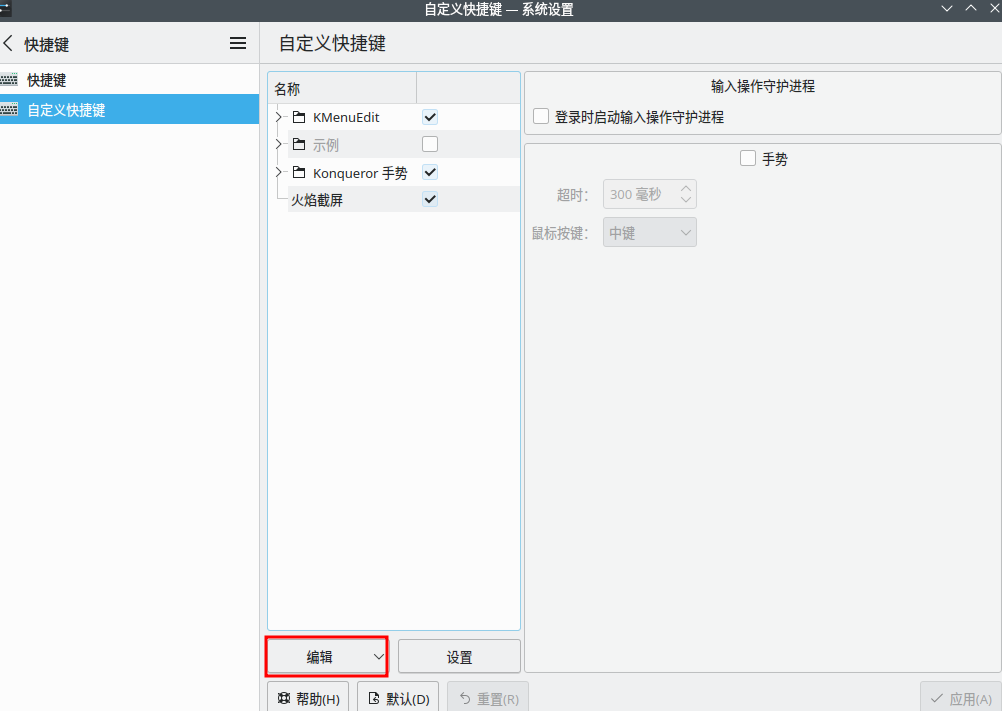Toggle the 手势 checkbox
The width and height of the screenshot is (1002, 711).
pyautogui.click(x=748, y=158)
